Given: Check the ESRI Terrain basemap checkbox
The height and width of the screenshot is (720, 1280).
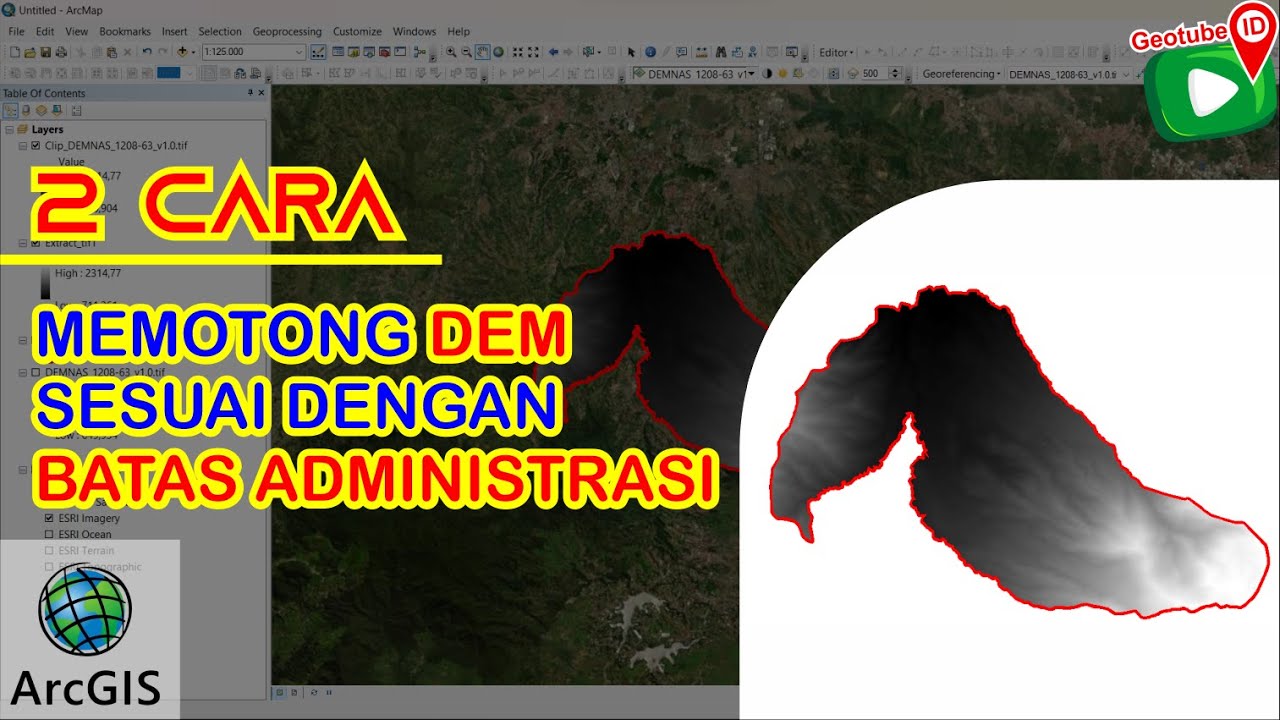Looking at the screenshot, I should [x=49, y=550].
